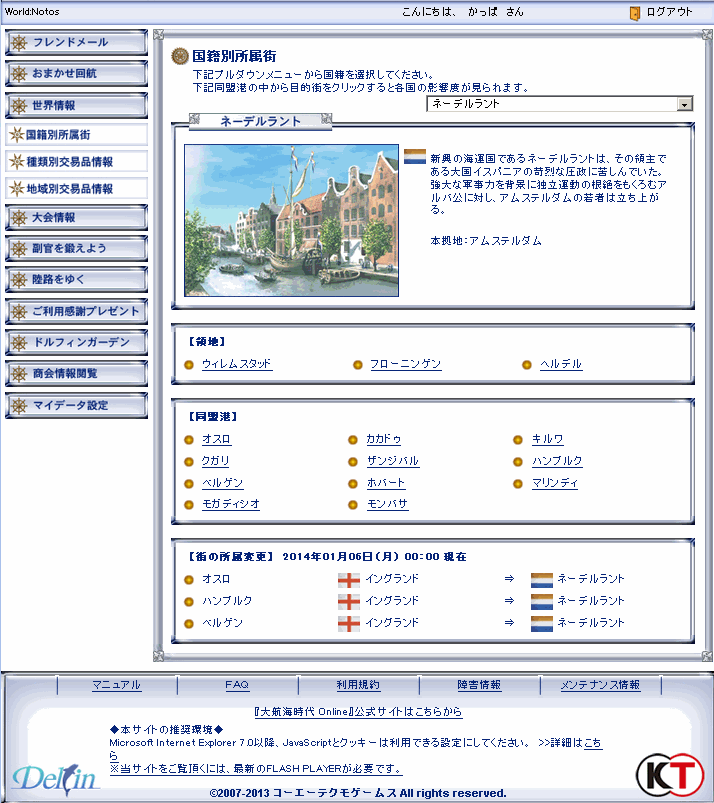714x803 pixels.
Task: Click gold bullet beside モンバサ
Action: (x=352, y=505)
